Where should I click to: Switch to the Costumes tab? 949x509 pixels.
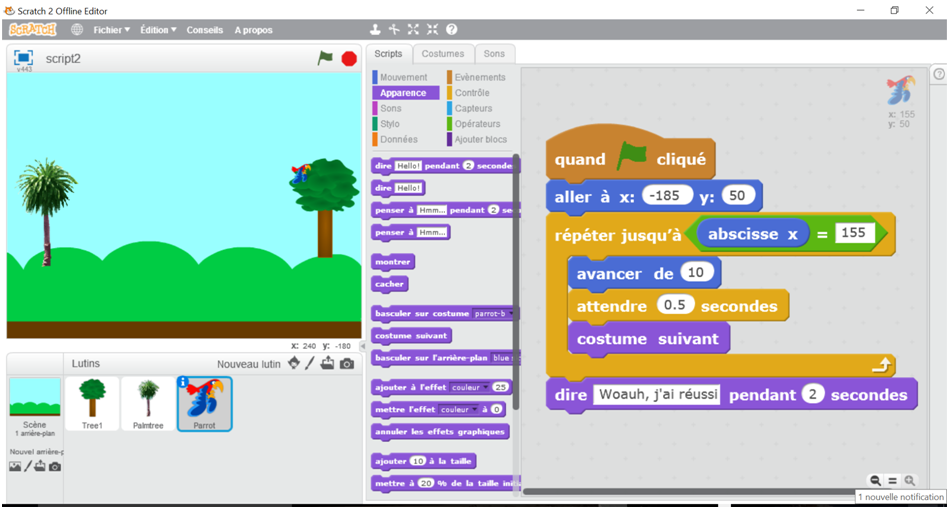coord(442,54)
